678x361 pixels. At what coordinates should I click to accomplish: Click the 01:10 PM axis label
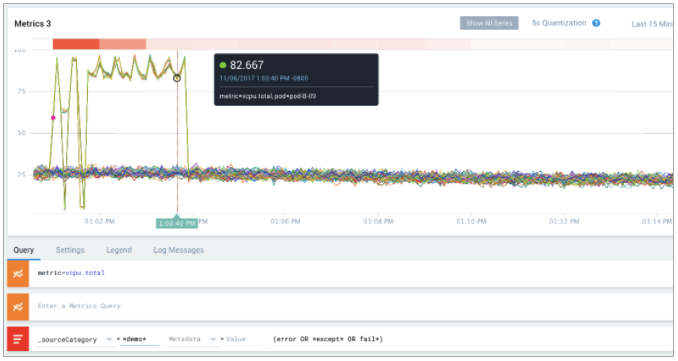[x=471, y=221]
